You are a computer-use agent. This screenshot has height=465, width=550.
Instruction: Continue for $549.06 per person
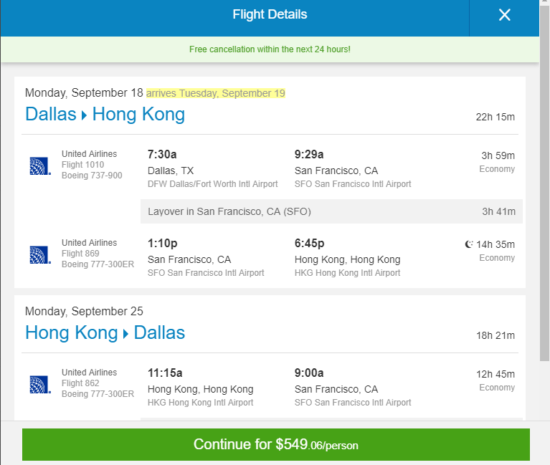[276, 444]
